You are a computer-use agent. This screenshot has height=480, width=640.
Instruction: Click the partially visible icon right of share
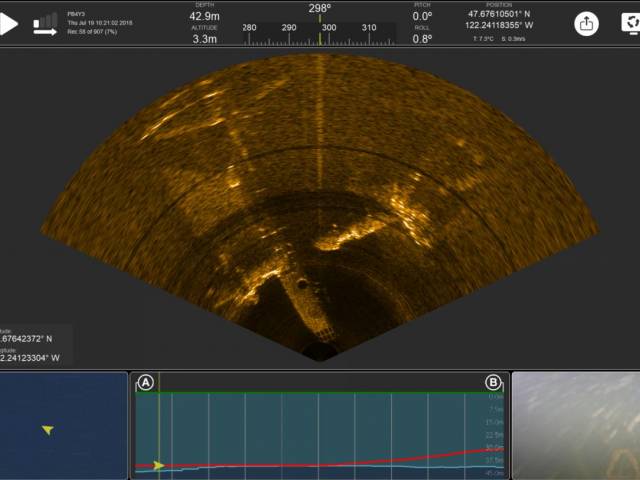tap(630, 23)
